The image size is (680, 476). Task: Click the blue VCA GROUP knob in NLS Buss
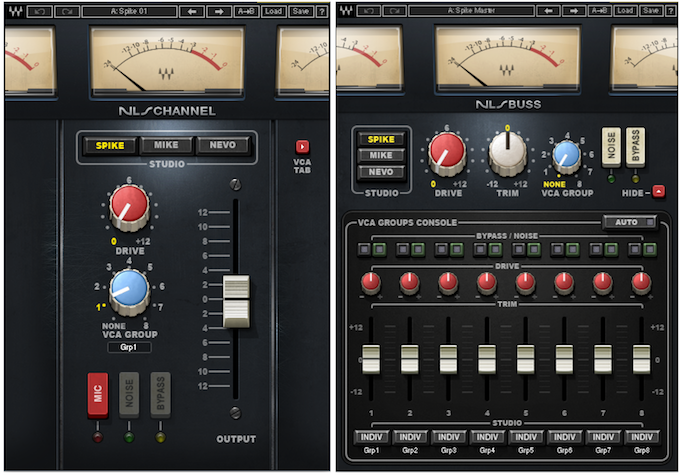[566, 156]
